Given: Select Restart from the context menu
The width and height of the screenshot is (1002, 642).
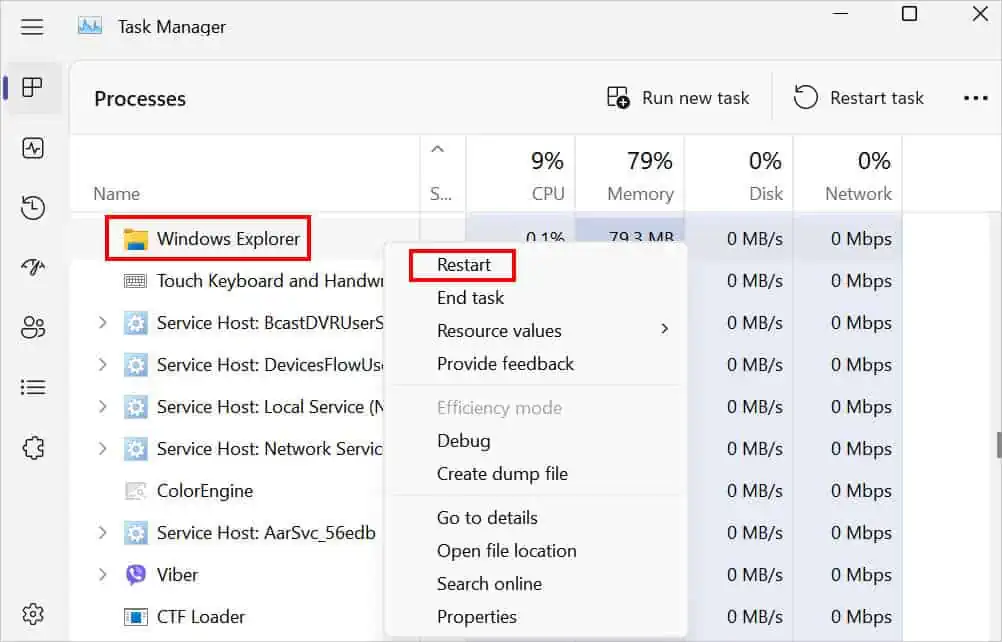Looking at the screenshot, I should [x=462, y=264].
